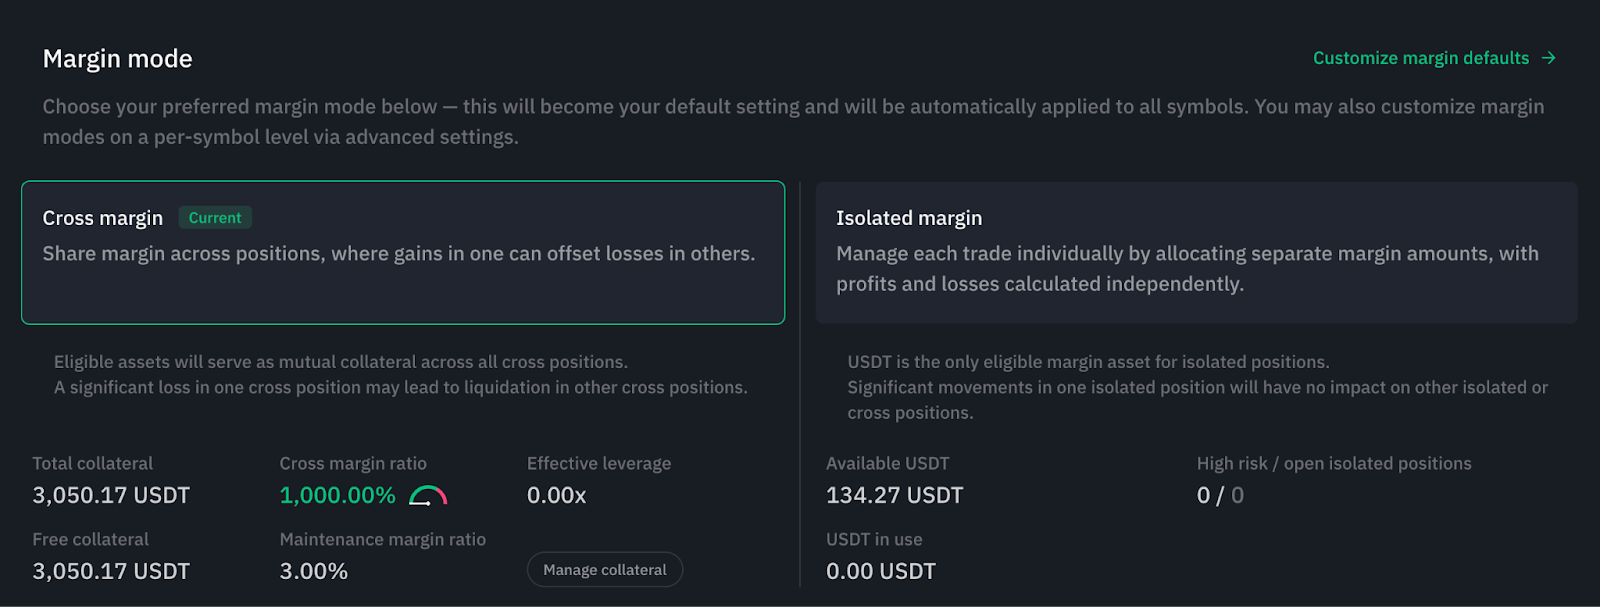The width and height of the screenshot is (1600, 607).
Task: Open the Customize margin defaults link
Action: [x=1420, y=58]
